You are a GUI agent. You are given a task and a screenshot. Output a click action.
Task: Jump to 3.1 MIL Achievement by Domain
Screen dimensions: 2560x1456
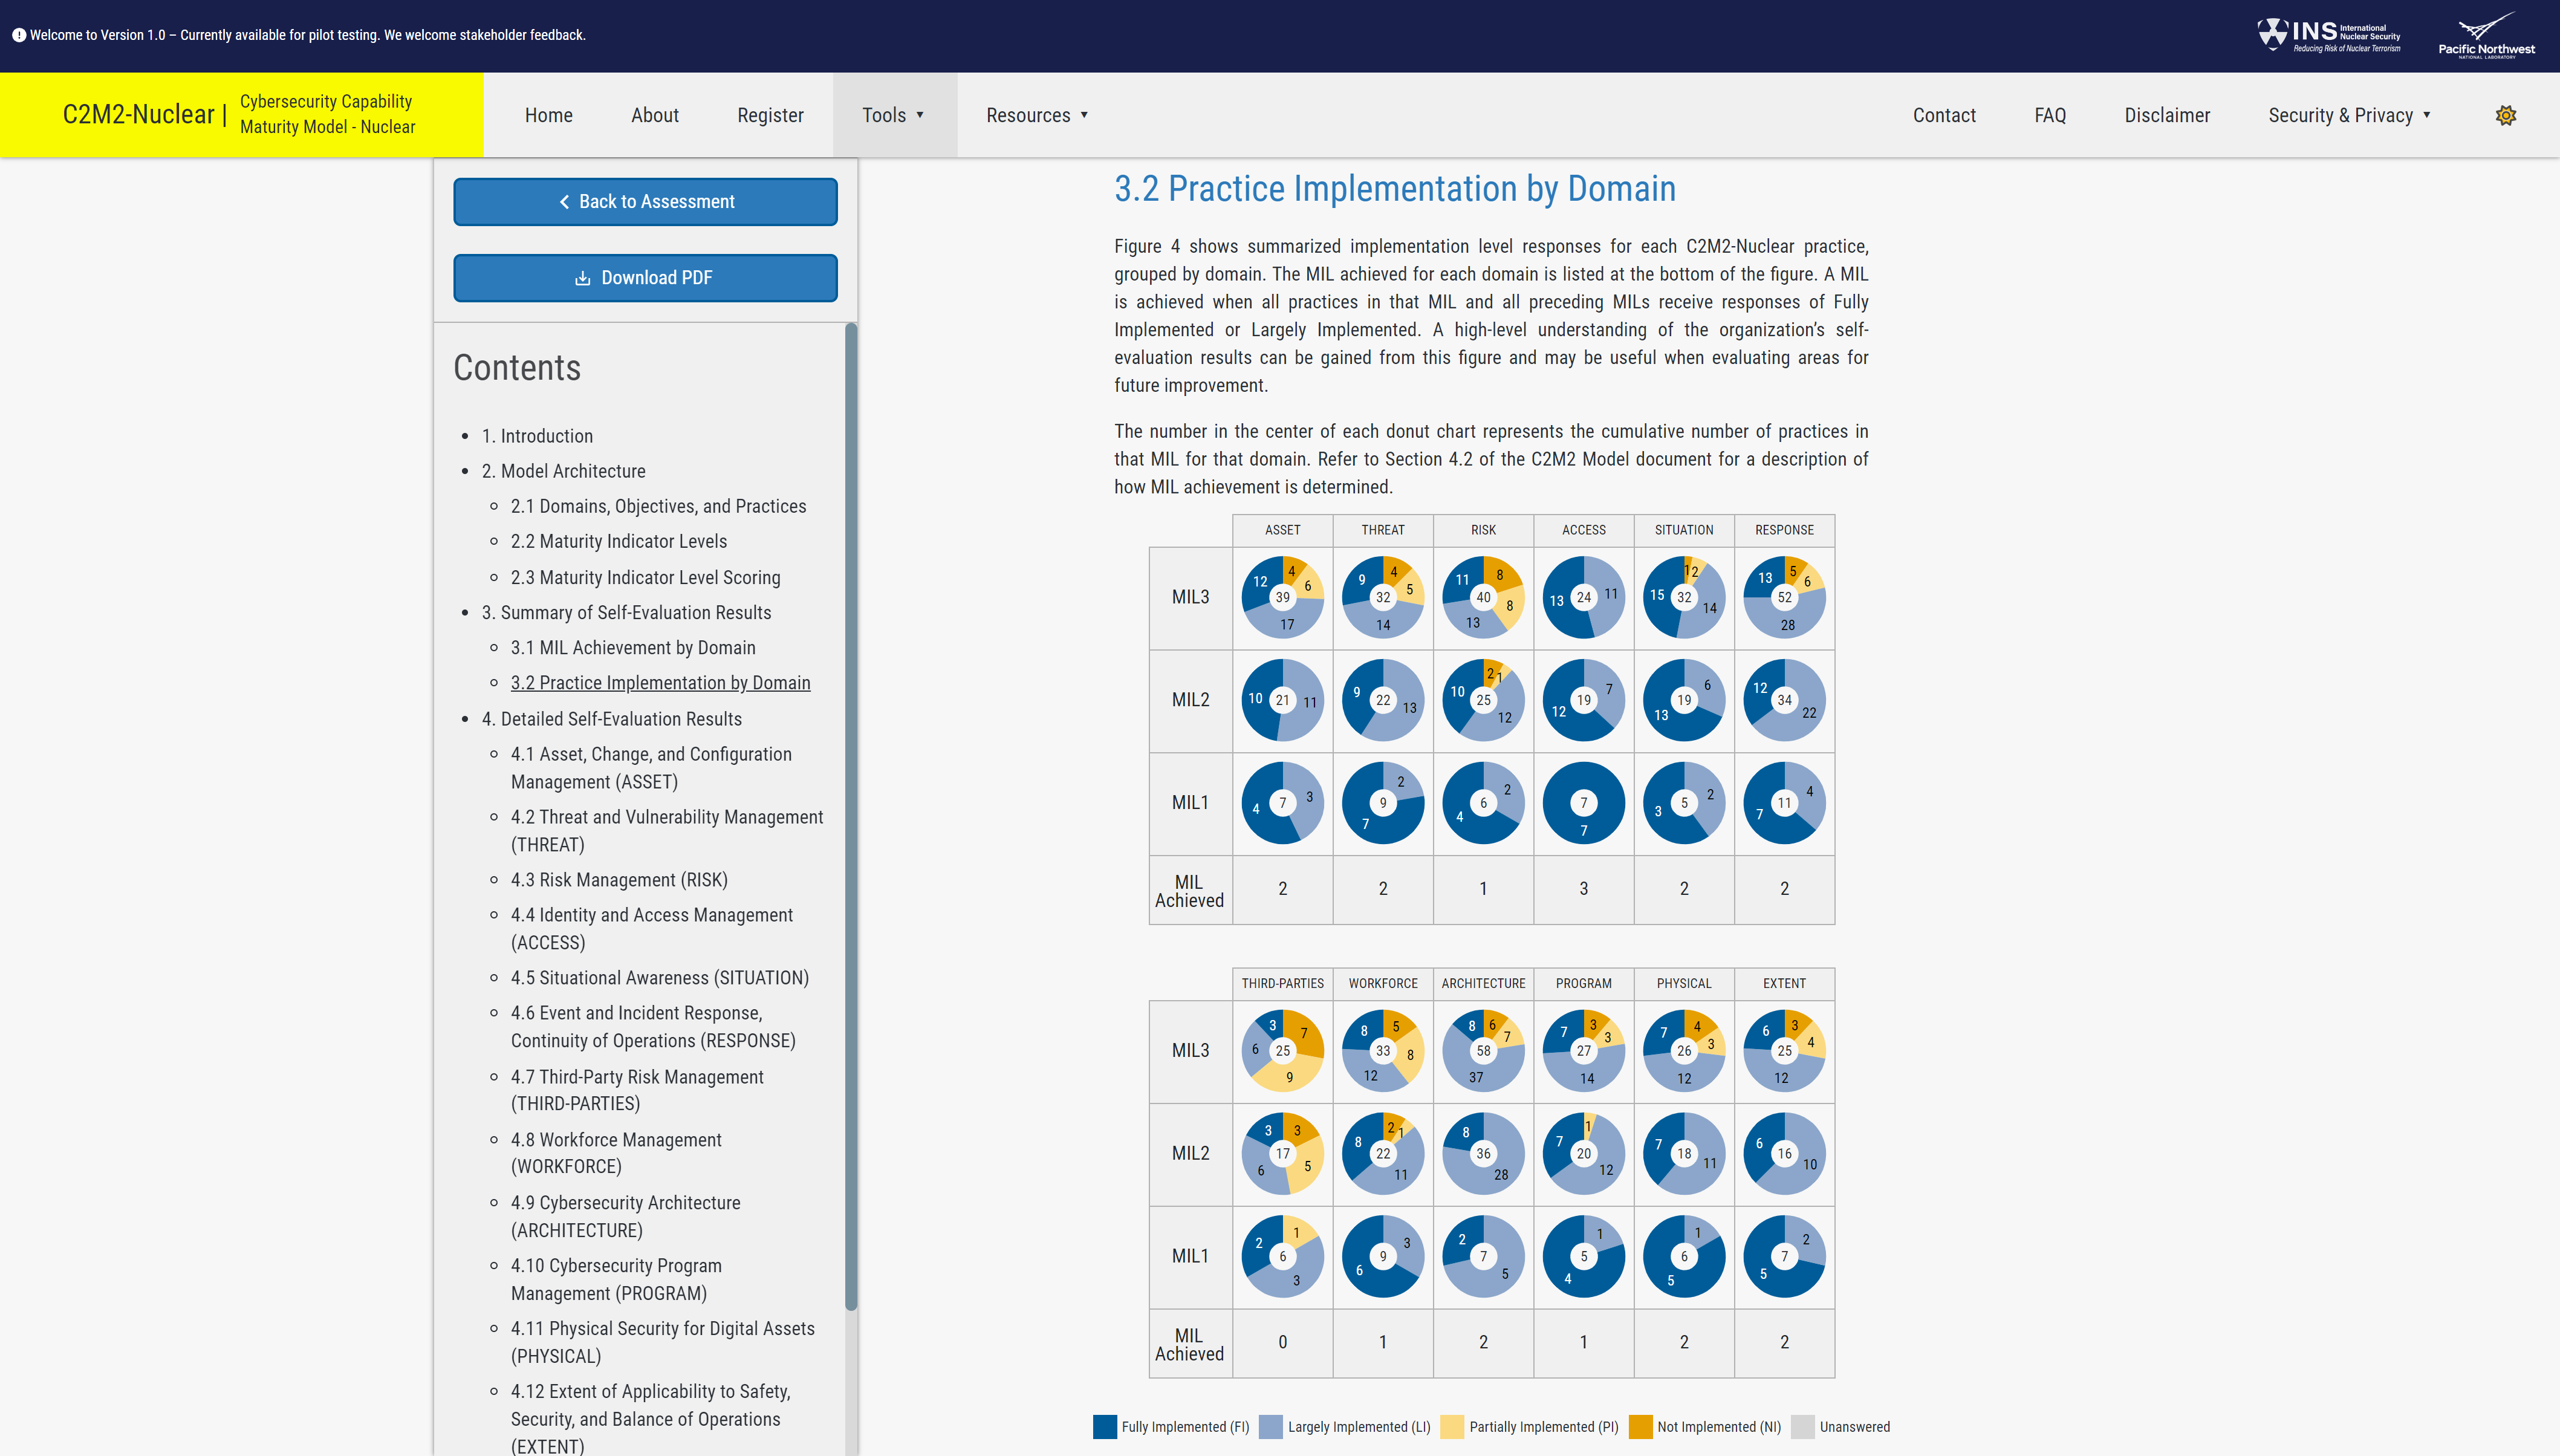click(632, 648)
